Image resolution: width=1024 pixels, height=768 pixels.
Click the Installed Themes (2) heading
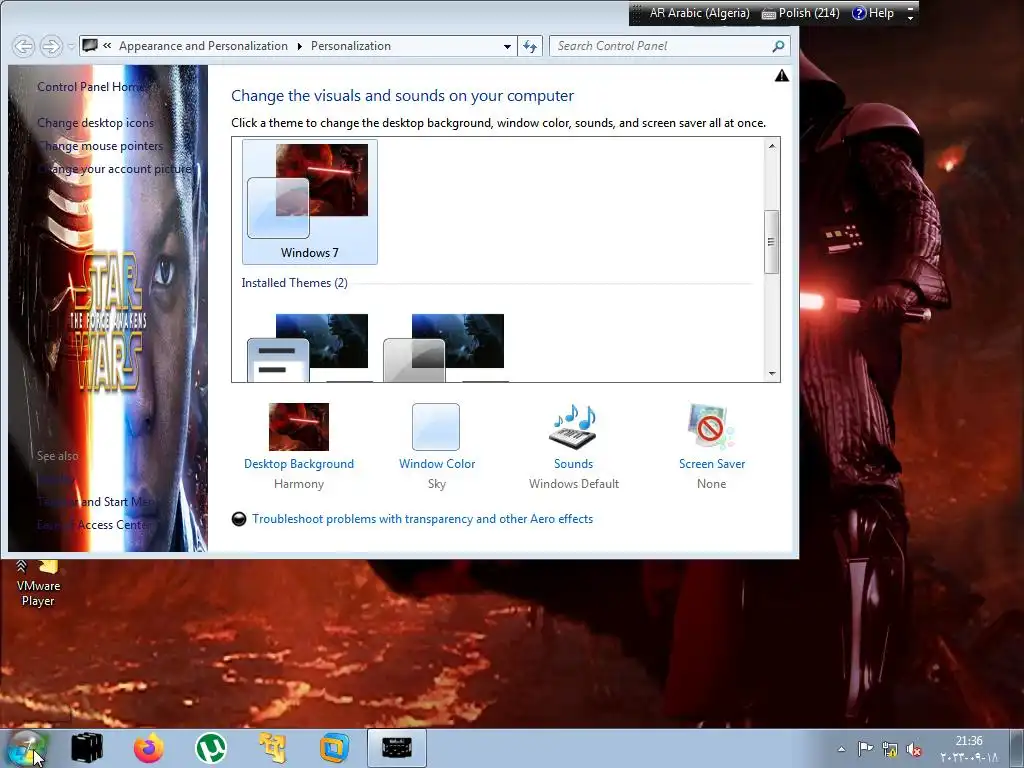(x=295, y=283)
